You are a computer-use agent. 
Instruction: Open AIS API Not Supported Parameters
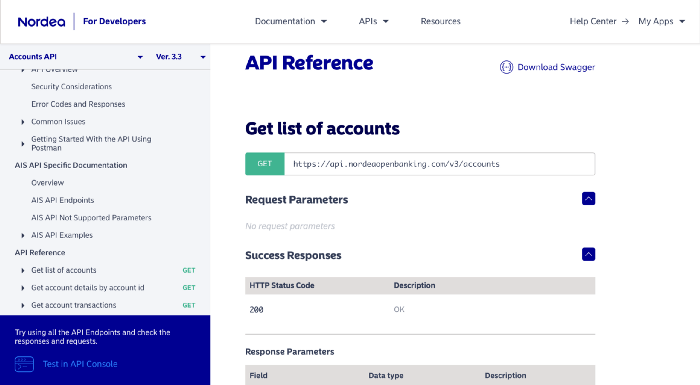(x=91, y=218)
